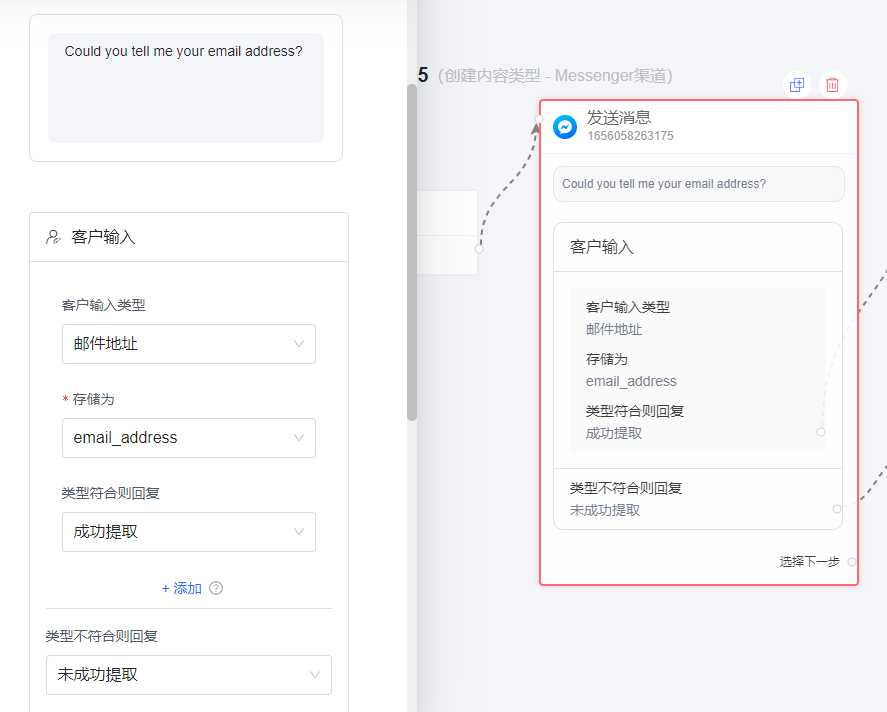Click the 类型不符合则回复 label in node card

pos(626,488)
